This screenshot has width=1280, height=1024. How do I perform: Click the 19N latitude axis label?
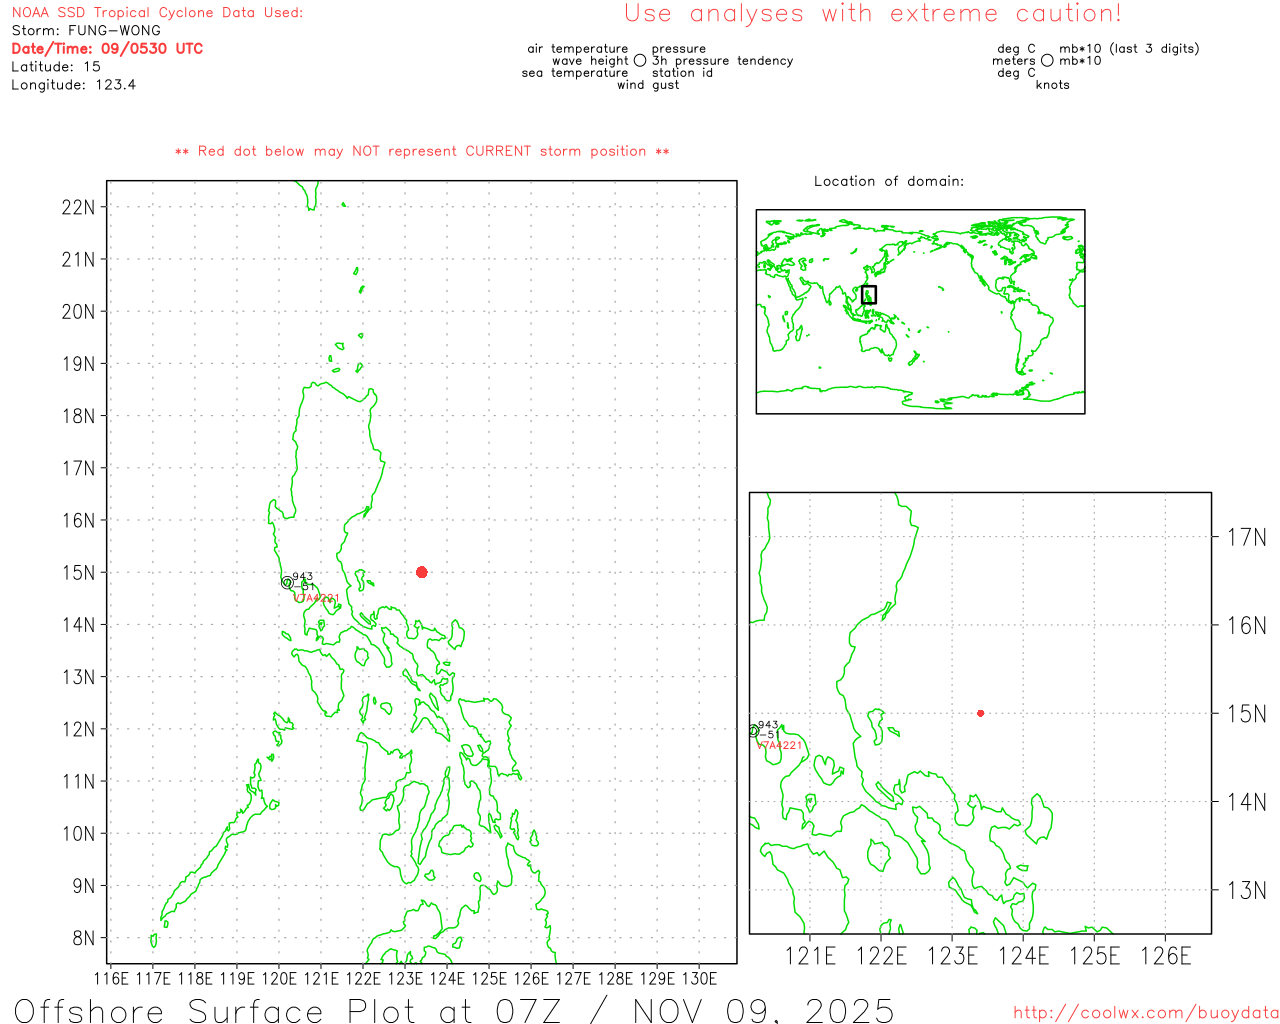click(x=78, y=364)
